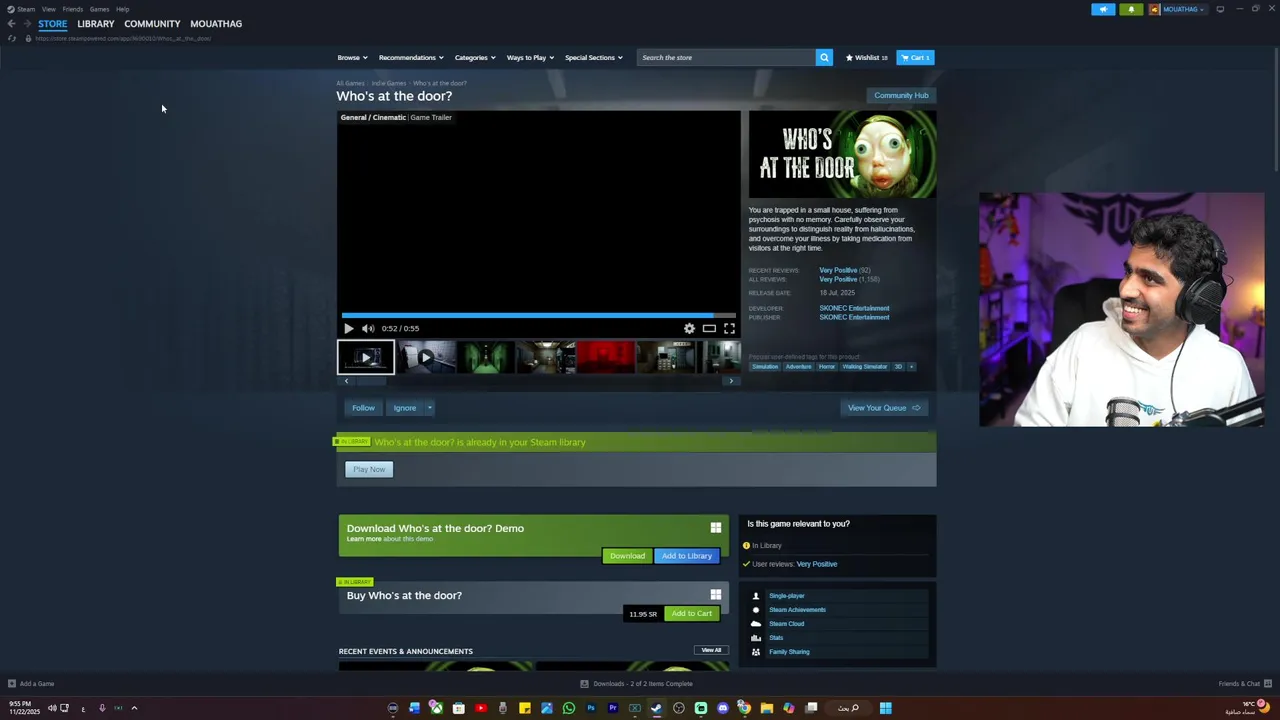Go back with the navigation arrow
Screen dimensions: 1280x720
pyautogui.click(x=11, y=24)
